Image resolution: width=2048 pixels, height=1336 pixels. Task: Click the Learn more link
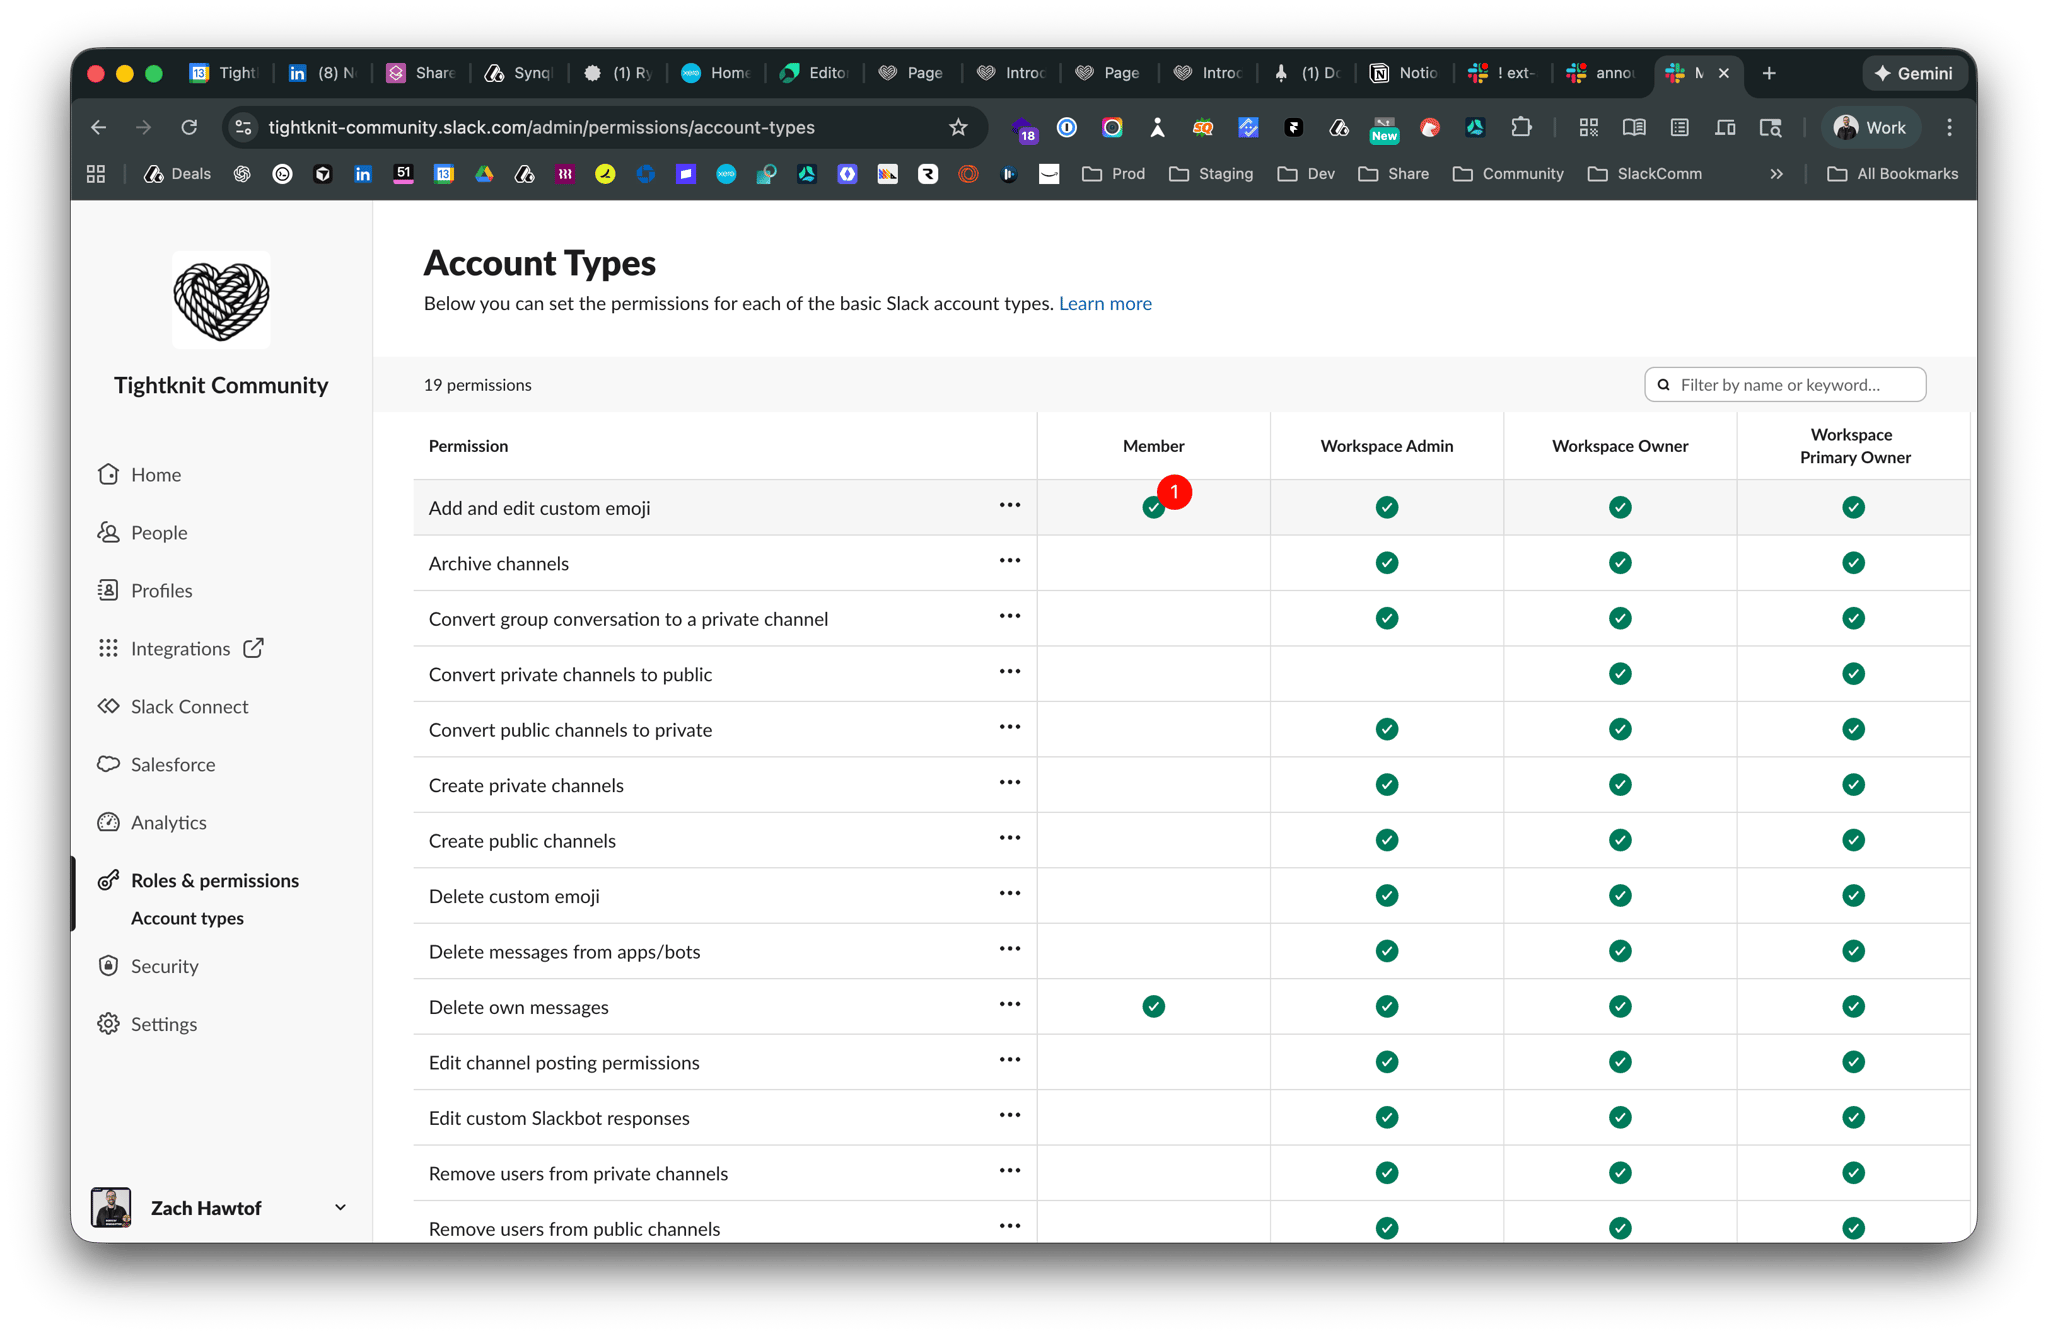pyautogui.click(x=1105, y=303)
